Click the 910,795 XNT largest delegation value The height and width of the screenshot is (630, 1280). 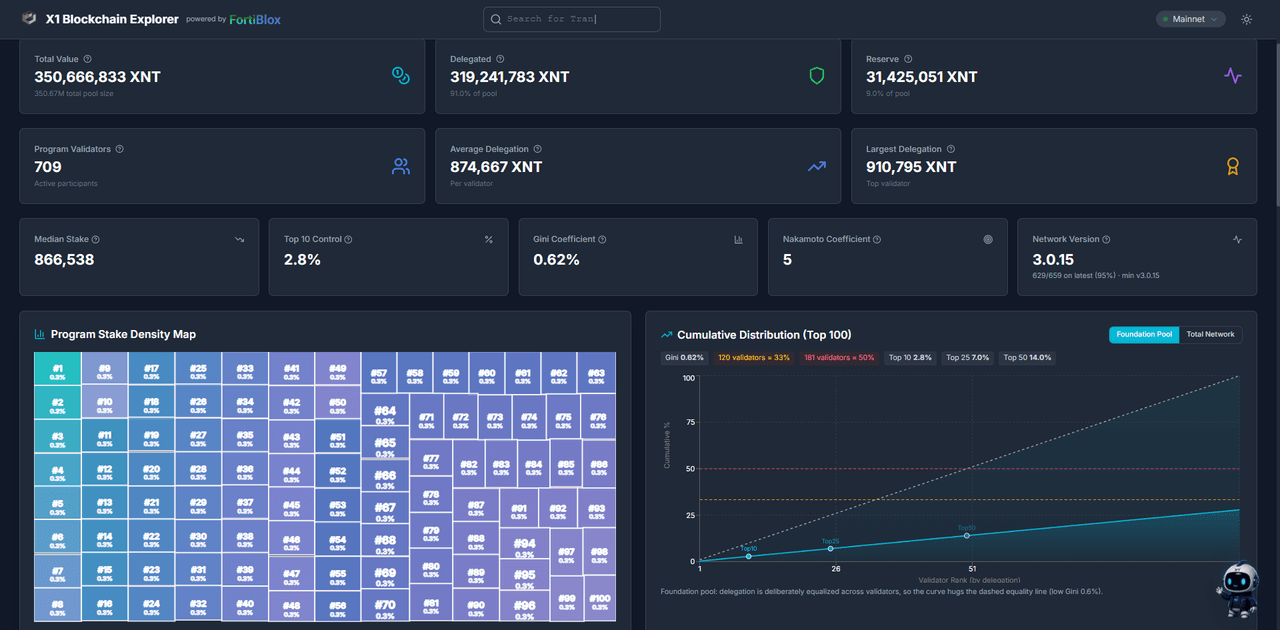tap(911, 167)
